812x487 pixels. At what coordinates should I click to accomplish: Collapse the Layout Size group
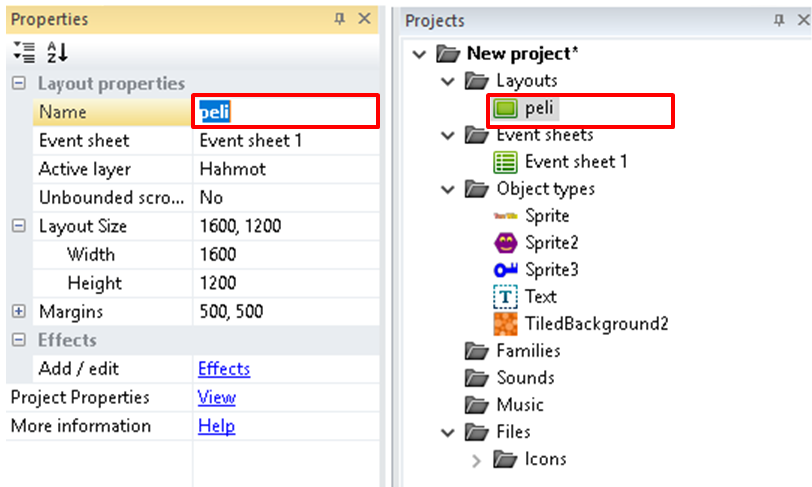click(x=18, y=227)
